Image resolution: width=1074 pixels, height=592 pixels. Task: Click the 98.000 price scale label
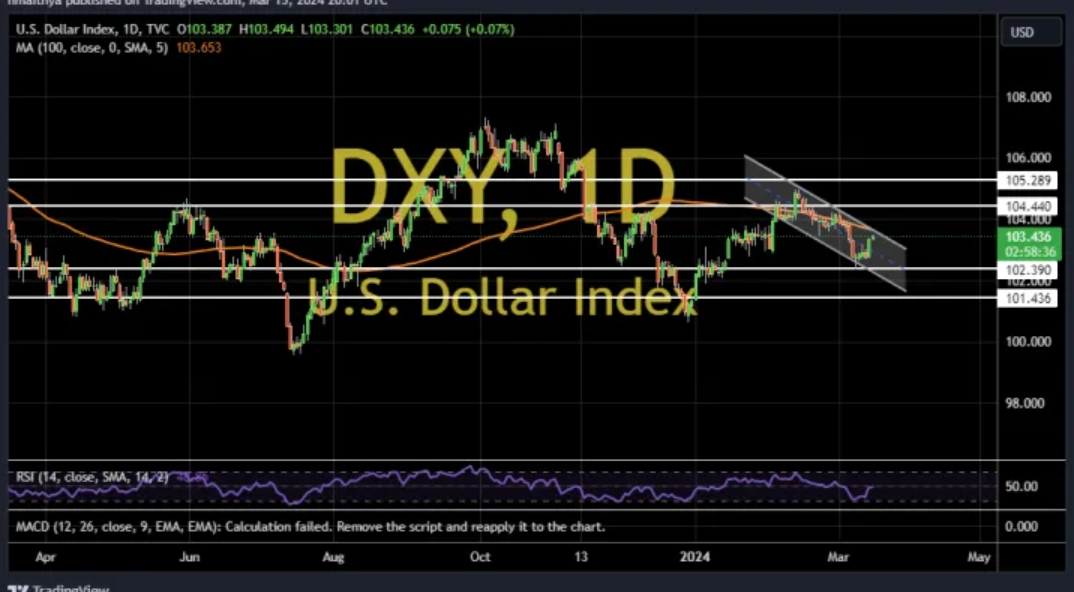(x=1027, y=403)
